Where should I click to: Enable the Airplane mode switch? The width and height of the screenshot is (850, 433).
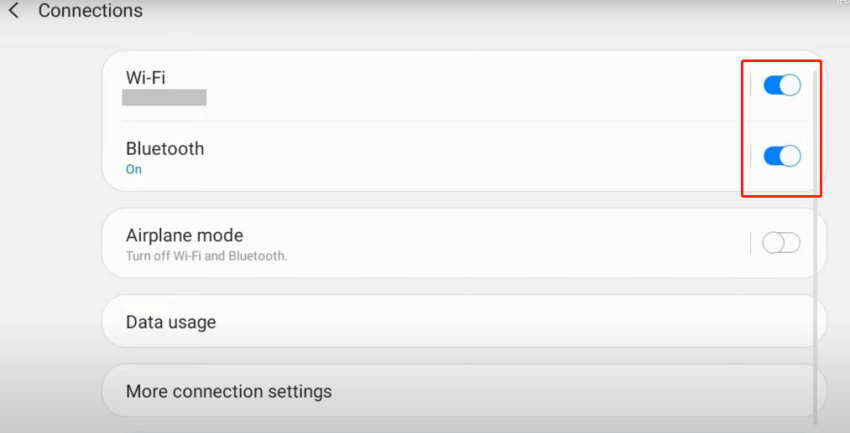[x=781, y=243]
